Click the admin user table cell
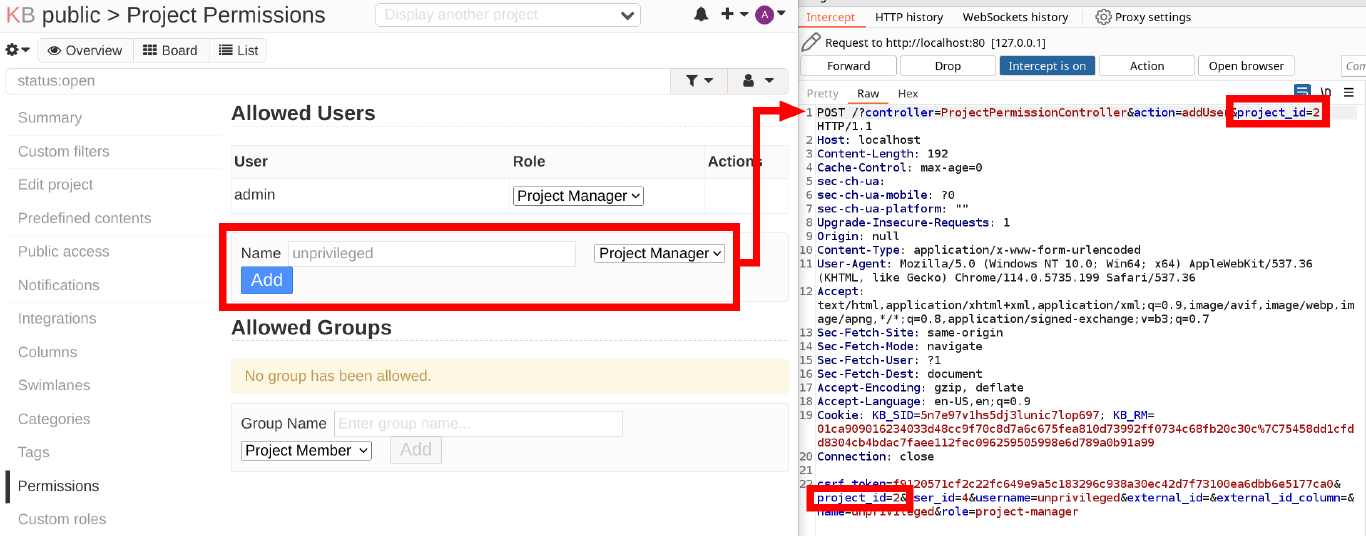The height and width of the screenshot is (536, 1366). pyautogui.click(x=368, y=195)
